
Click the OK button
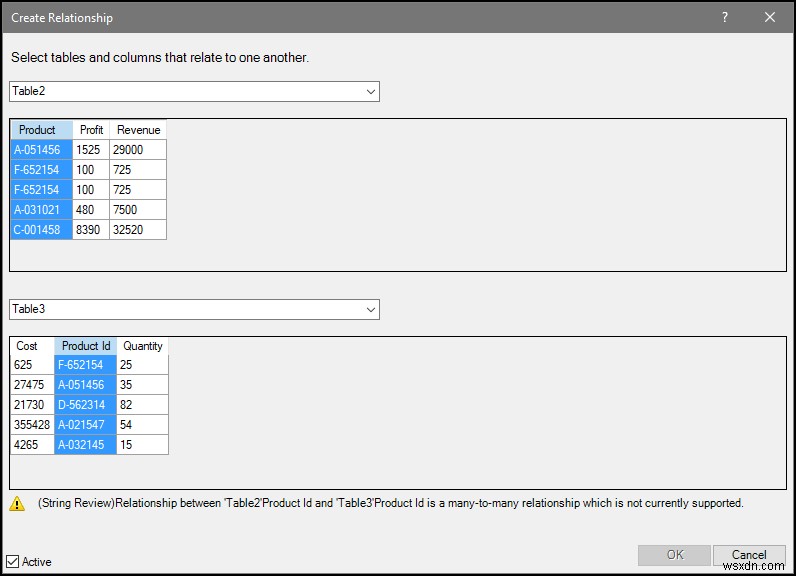click(x=674, y=555)
